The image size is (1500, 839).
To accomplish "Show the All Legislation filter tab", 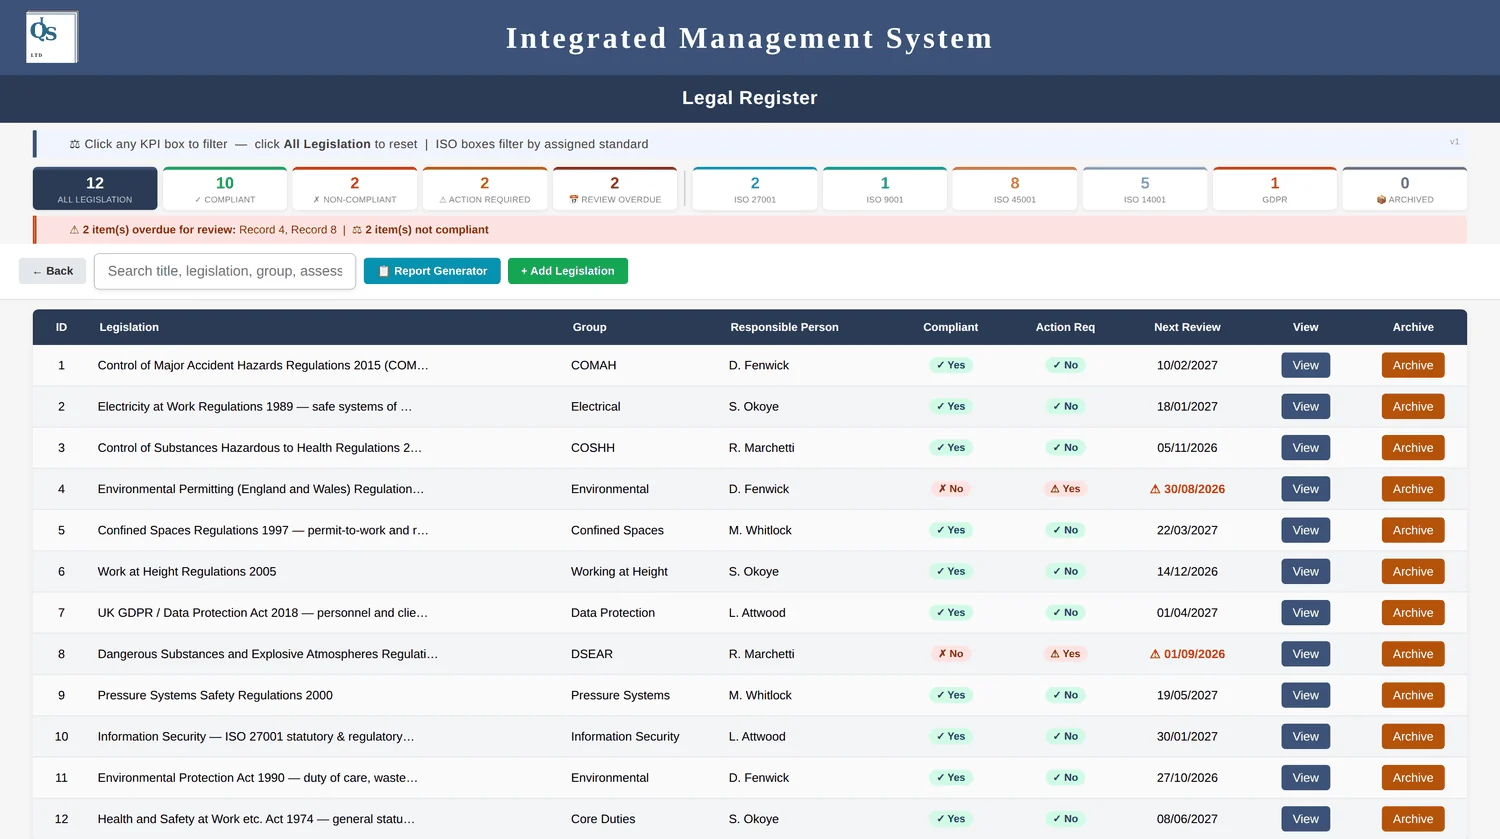I will point(95,189).
